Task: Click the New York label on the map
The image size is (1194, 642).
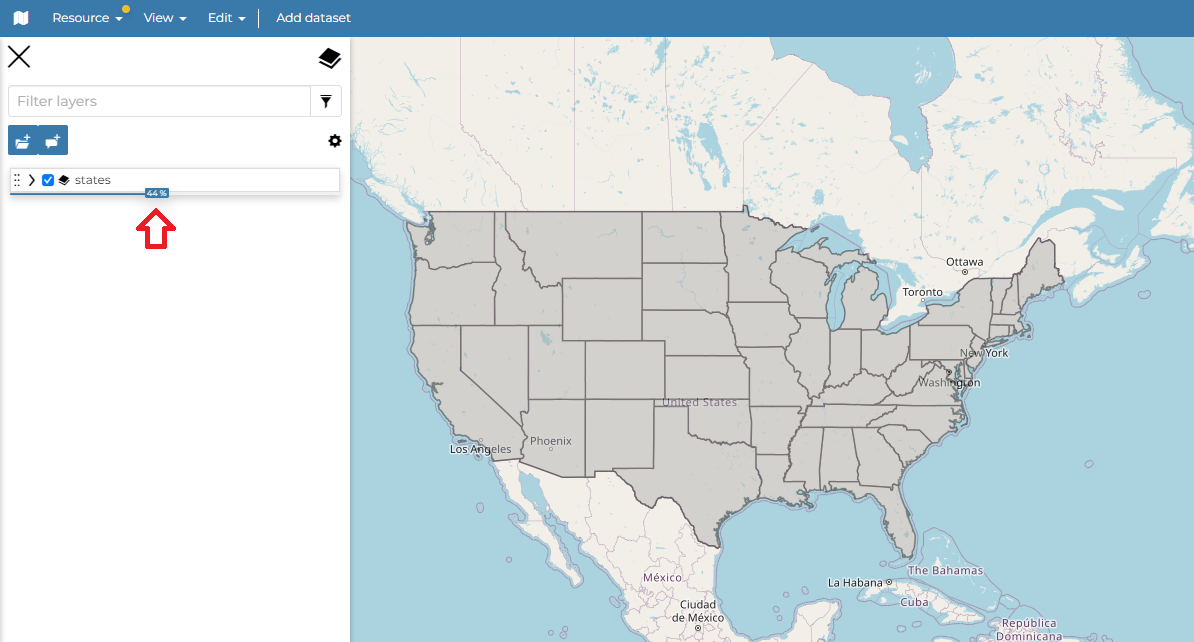Action: pos(984,353)
